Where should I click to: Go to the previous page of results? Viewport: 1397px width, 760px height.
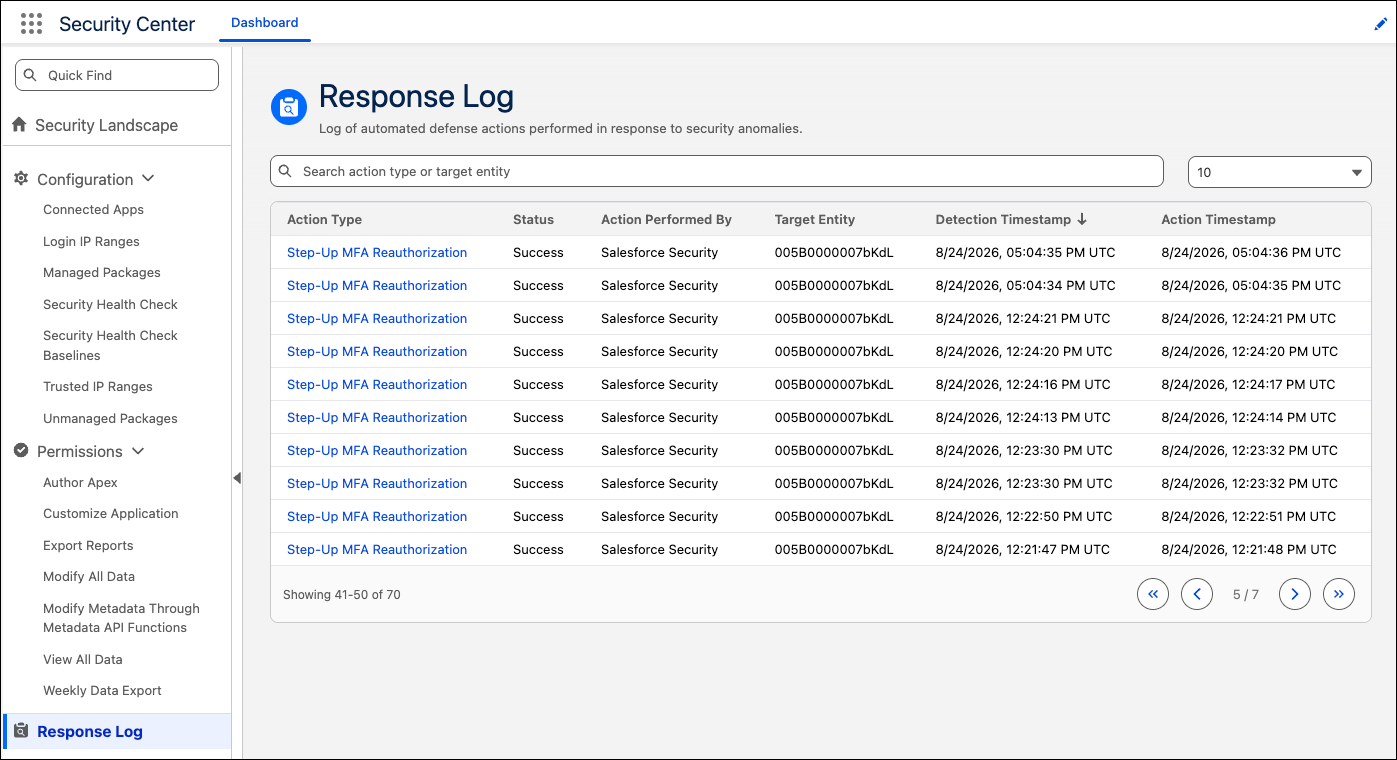(x=1197, y=594)
